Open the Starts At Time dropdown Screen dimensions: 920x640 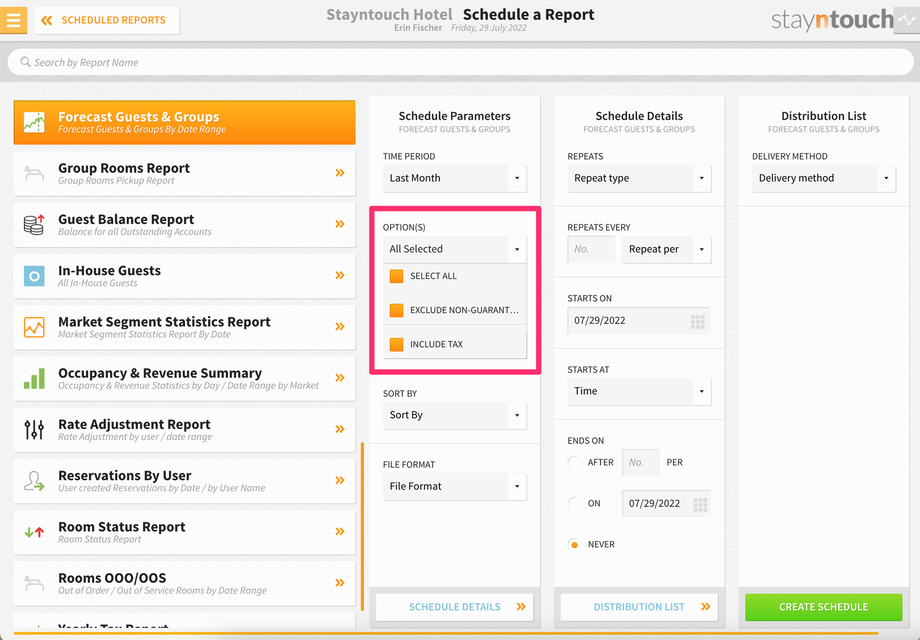639,391
